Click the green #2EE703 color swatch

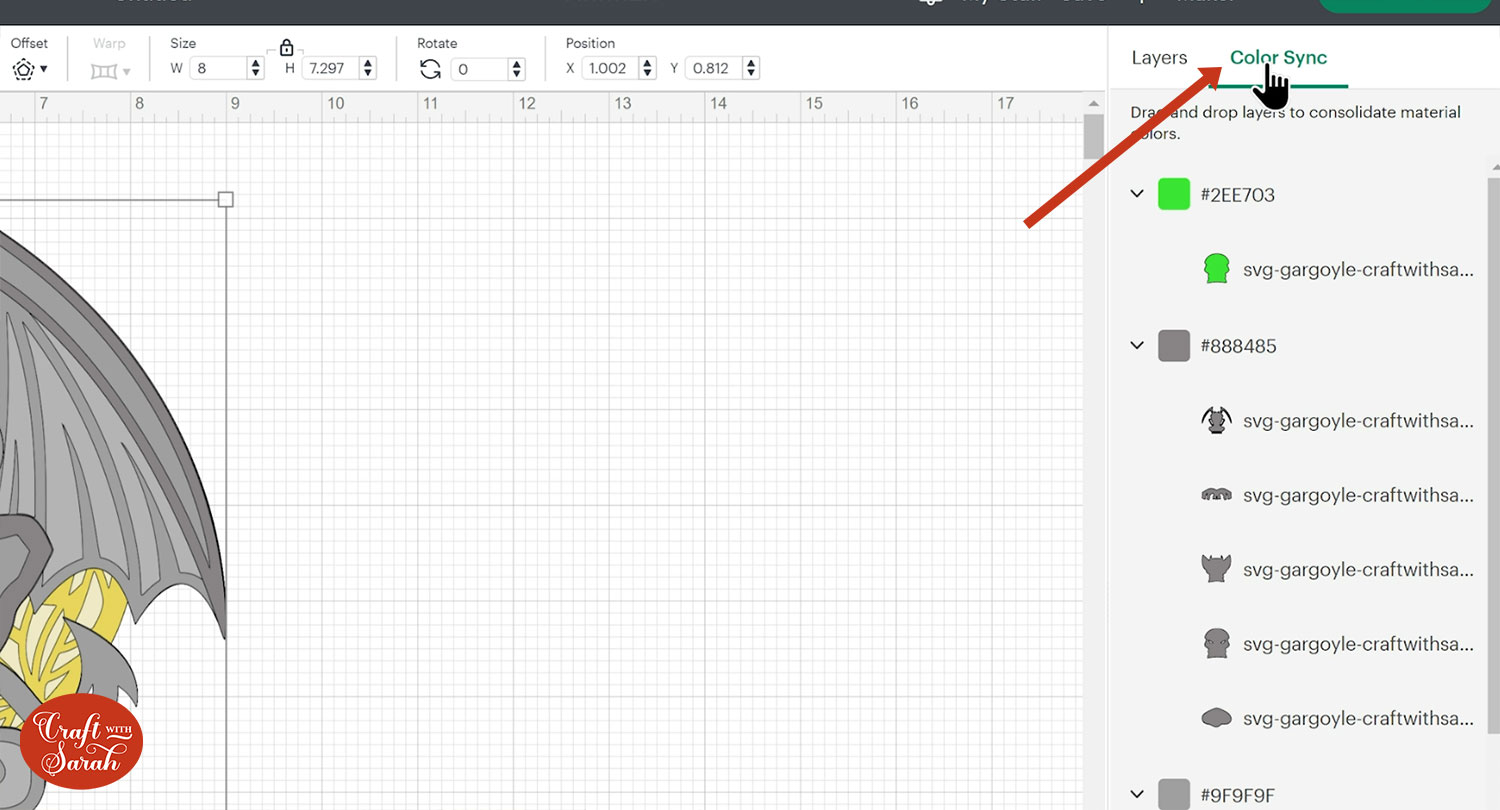pos(1174,194)
